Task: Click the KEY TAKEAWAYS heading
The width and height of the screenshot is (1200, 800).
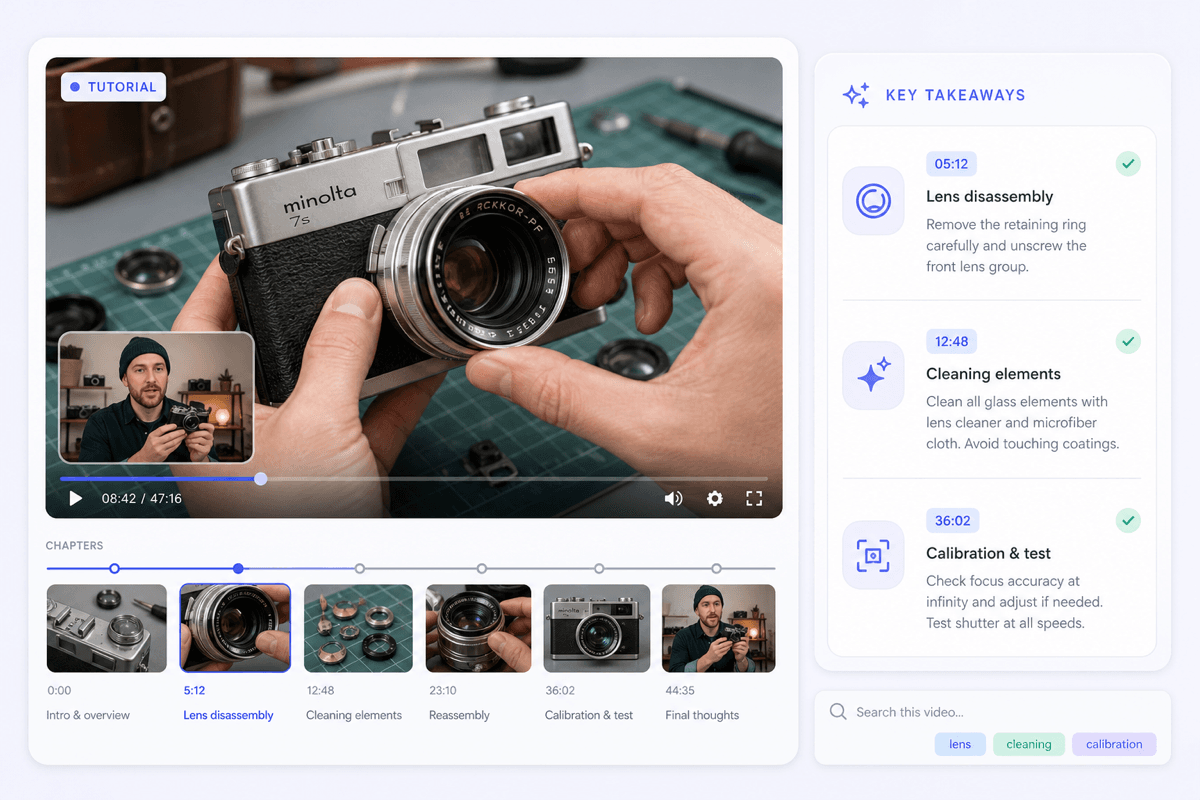Action: coord(955,95)
